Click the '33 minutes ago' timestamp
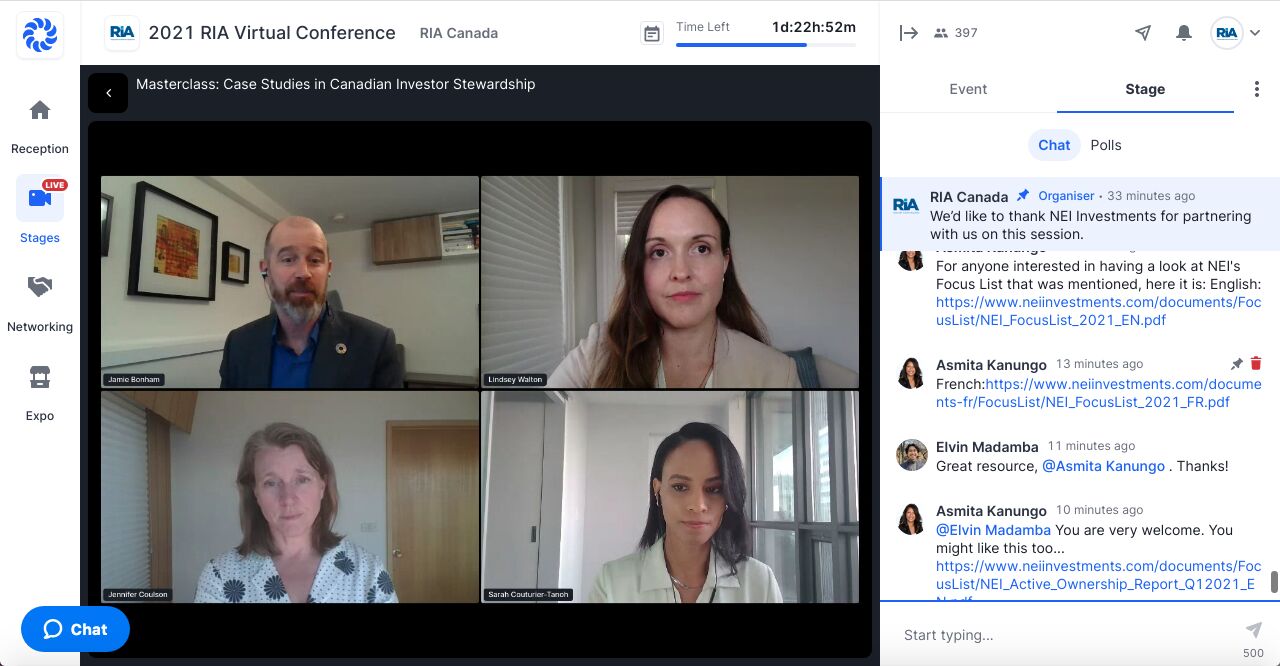Image resolution: width=1280 pixels, height=666 pixels. point(1151,196)
